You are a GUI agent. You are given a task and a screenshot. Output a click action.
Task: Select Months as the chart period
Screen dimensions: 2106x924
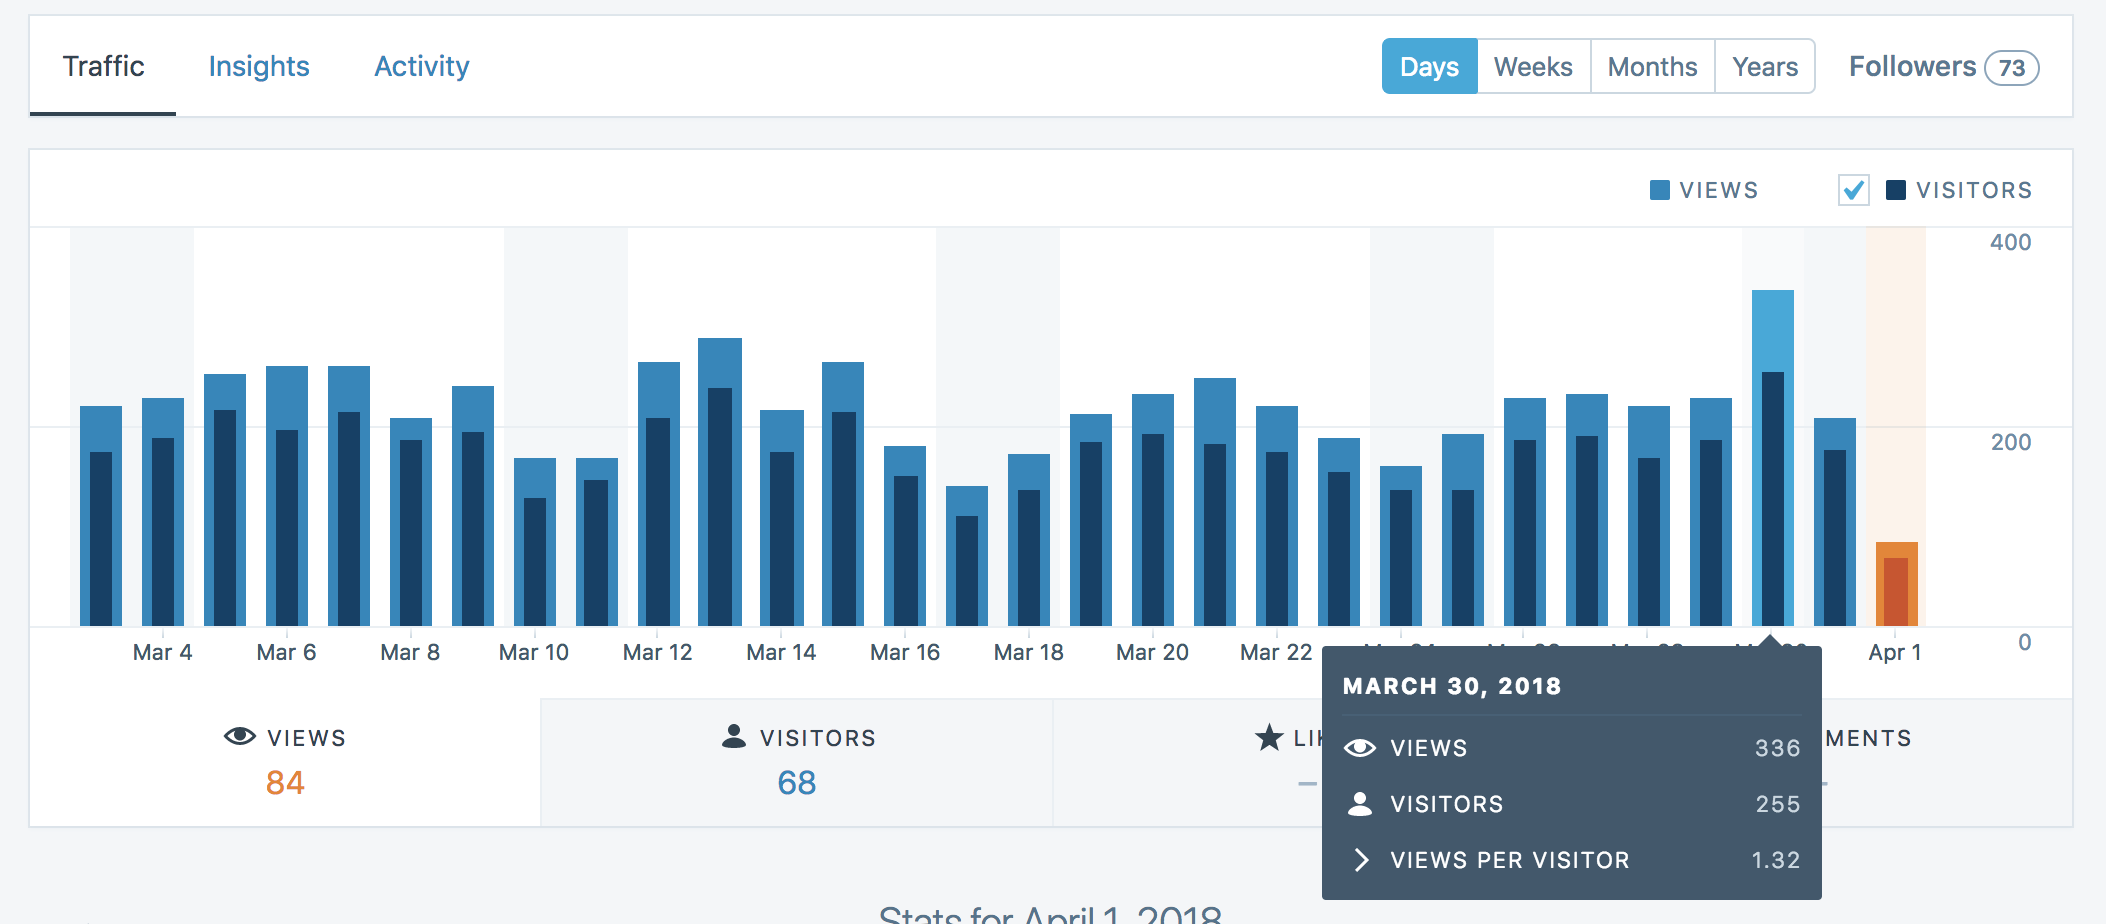(1651, 66)
